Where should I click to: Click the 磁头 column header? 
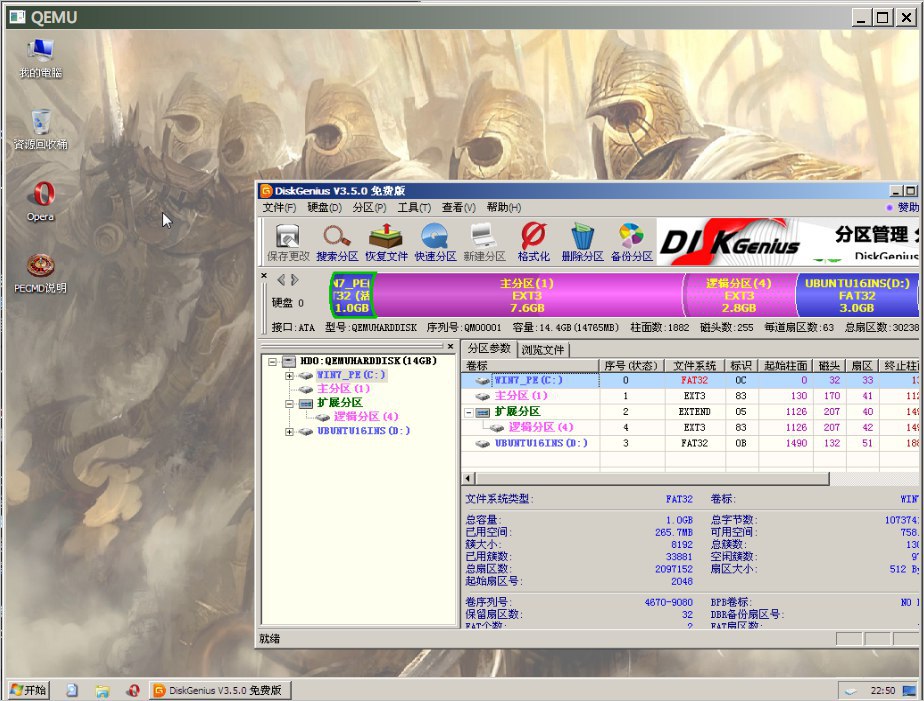click(x=830, y=366)
